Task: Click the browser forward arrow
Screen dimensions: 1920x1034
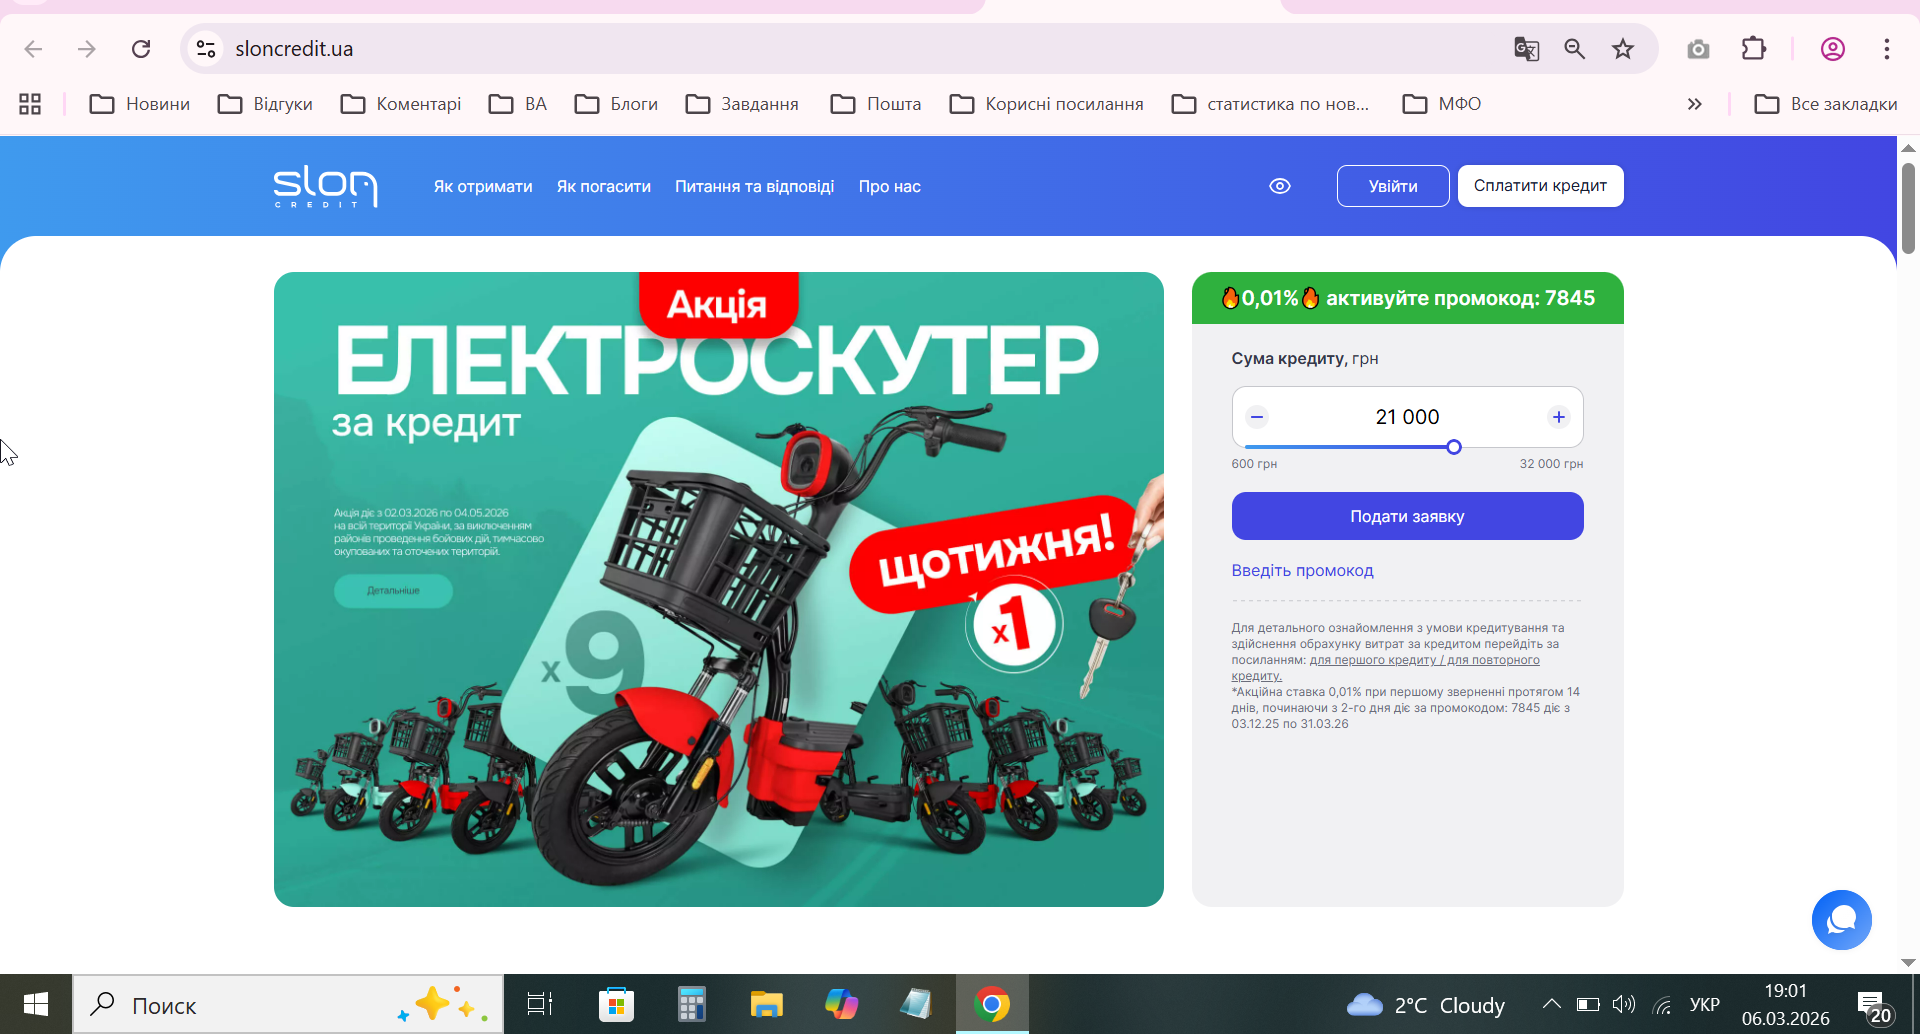Action: point(87,49)
